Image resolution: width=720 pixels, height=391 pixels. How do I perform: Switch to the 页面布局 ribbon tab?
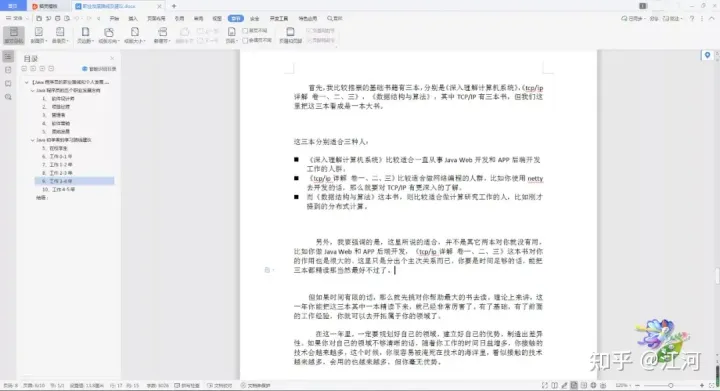coord(156,18)
